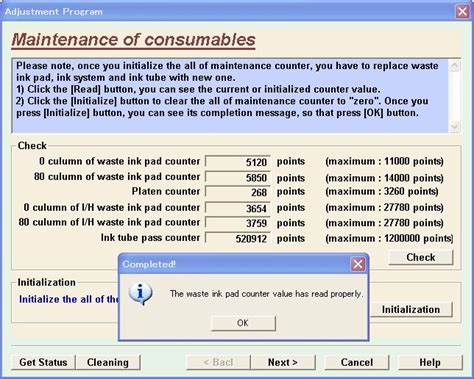Screen dimensions: 474x379
Task: Click the text (maximum : 3260 points)
Action: (x=382, y=191)
